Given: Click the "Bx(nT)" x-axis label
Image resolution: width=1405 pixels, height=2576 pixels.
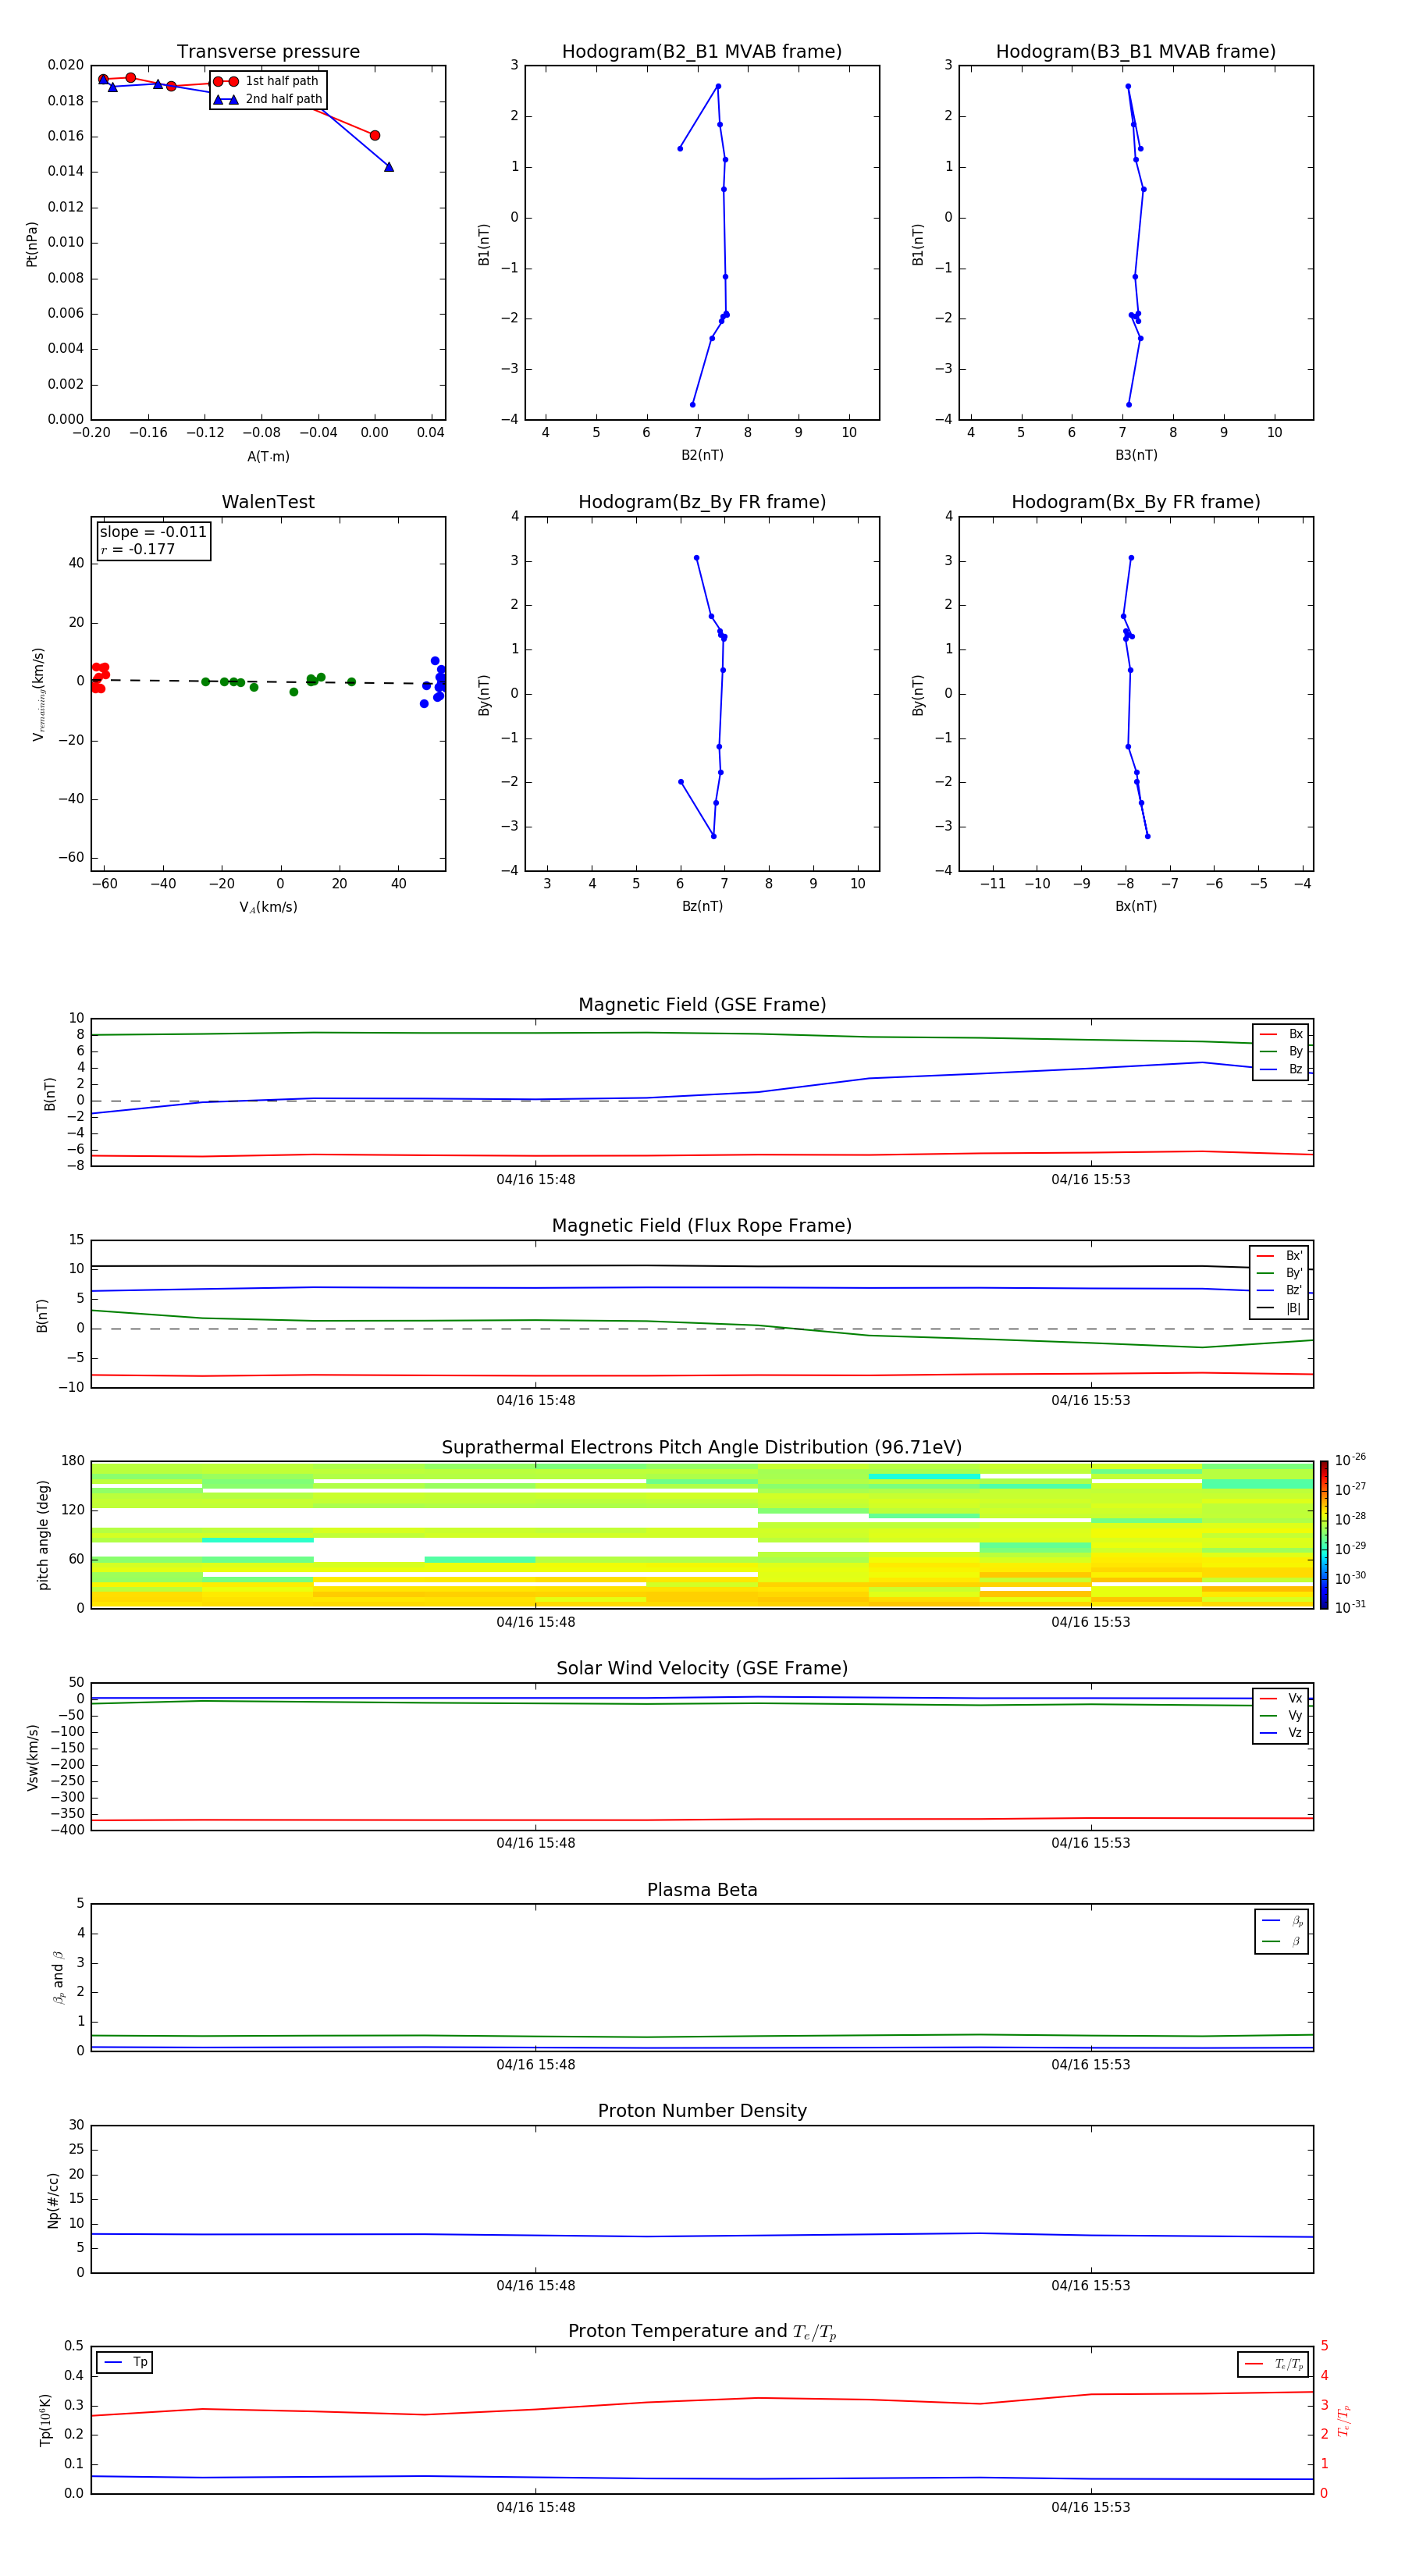Looking at the screenshot, I should click(x=1136, y=906).
